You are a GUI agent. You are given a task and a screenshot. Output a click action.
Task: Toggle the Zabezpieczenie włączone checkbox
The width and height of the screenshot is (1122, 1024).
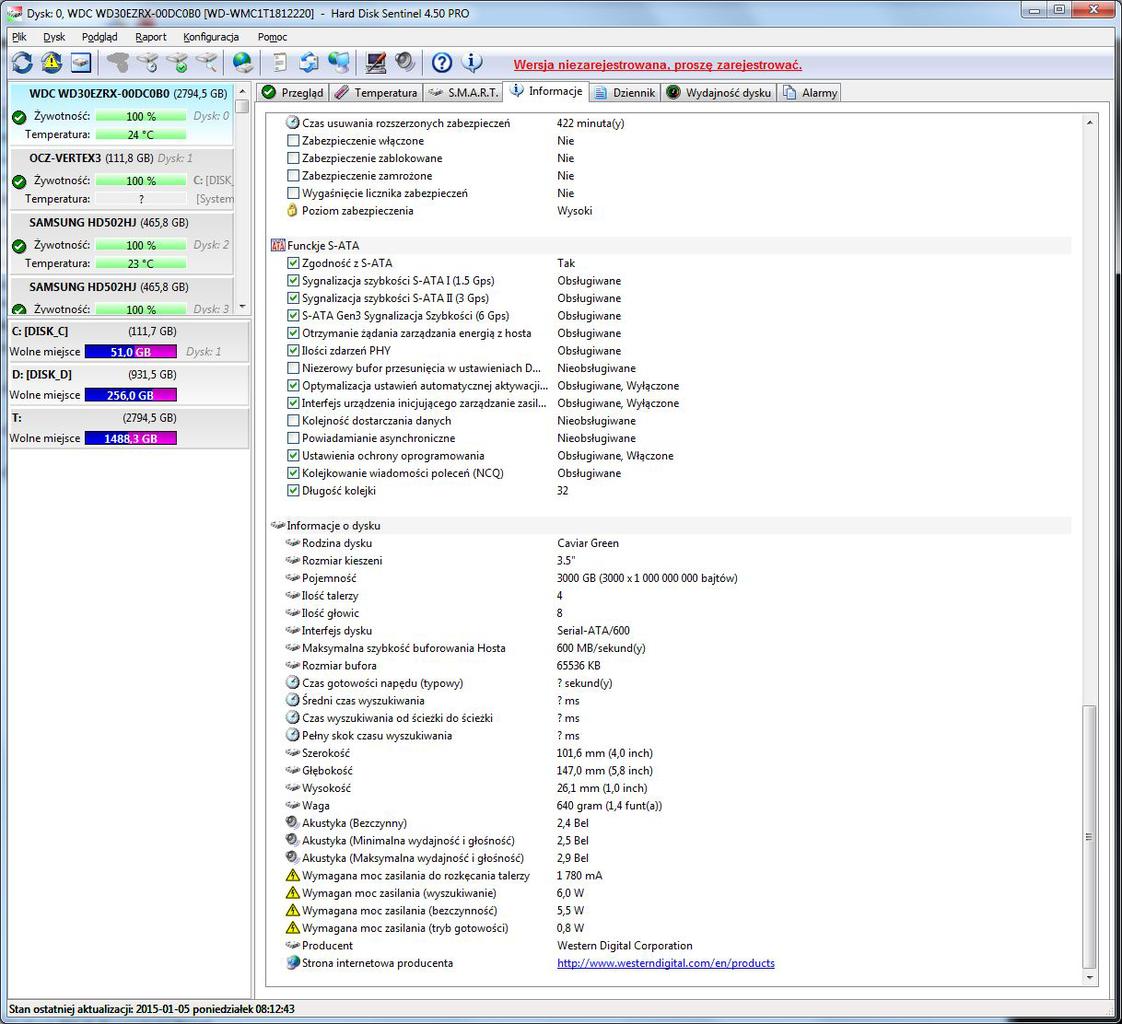click(293, 141)
